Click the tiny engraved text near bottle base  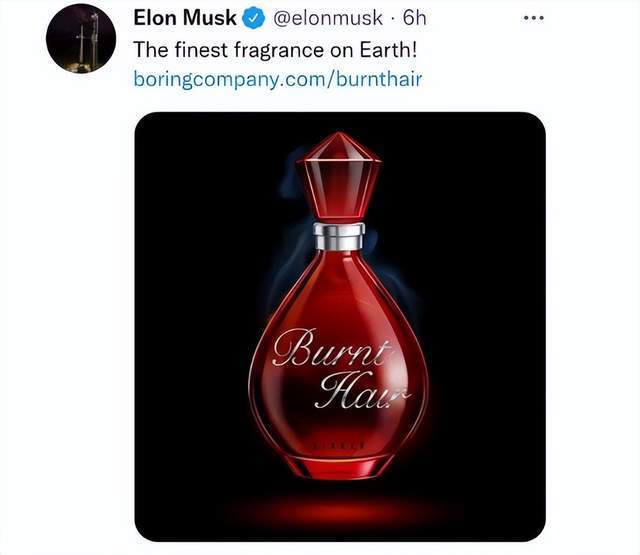[x=339, y=445]
